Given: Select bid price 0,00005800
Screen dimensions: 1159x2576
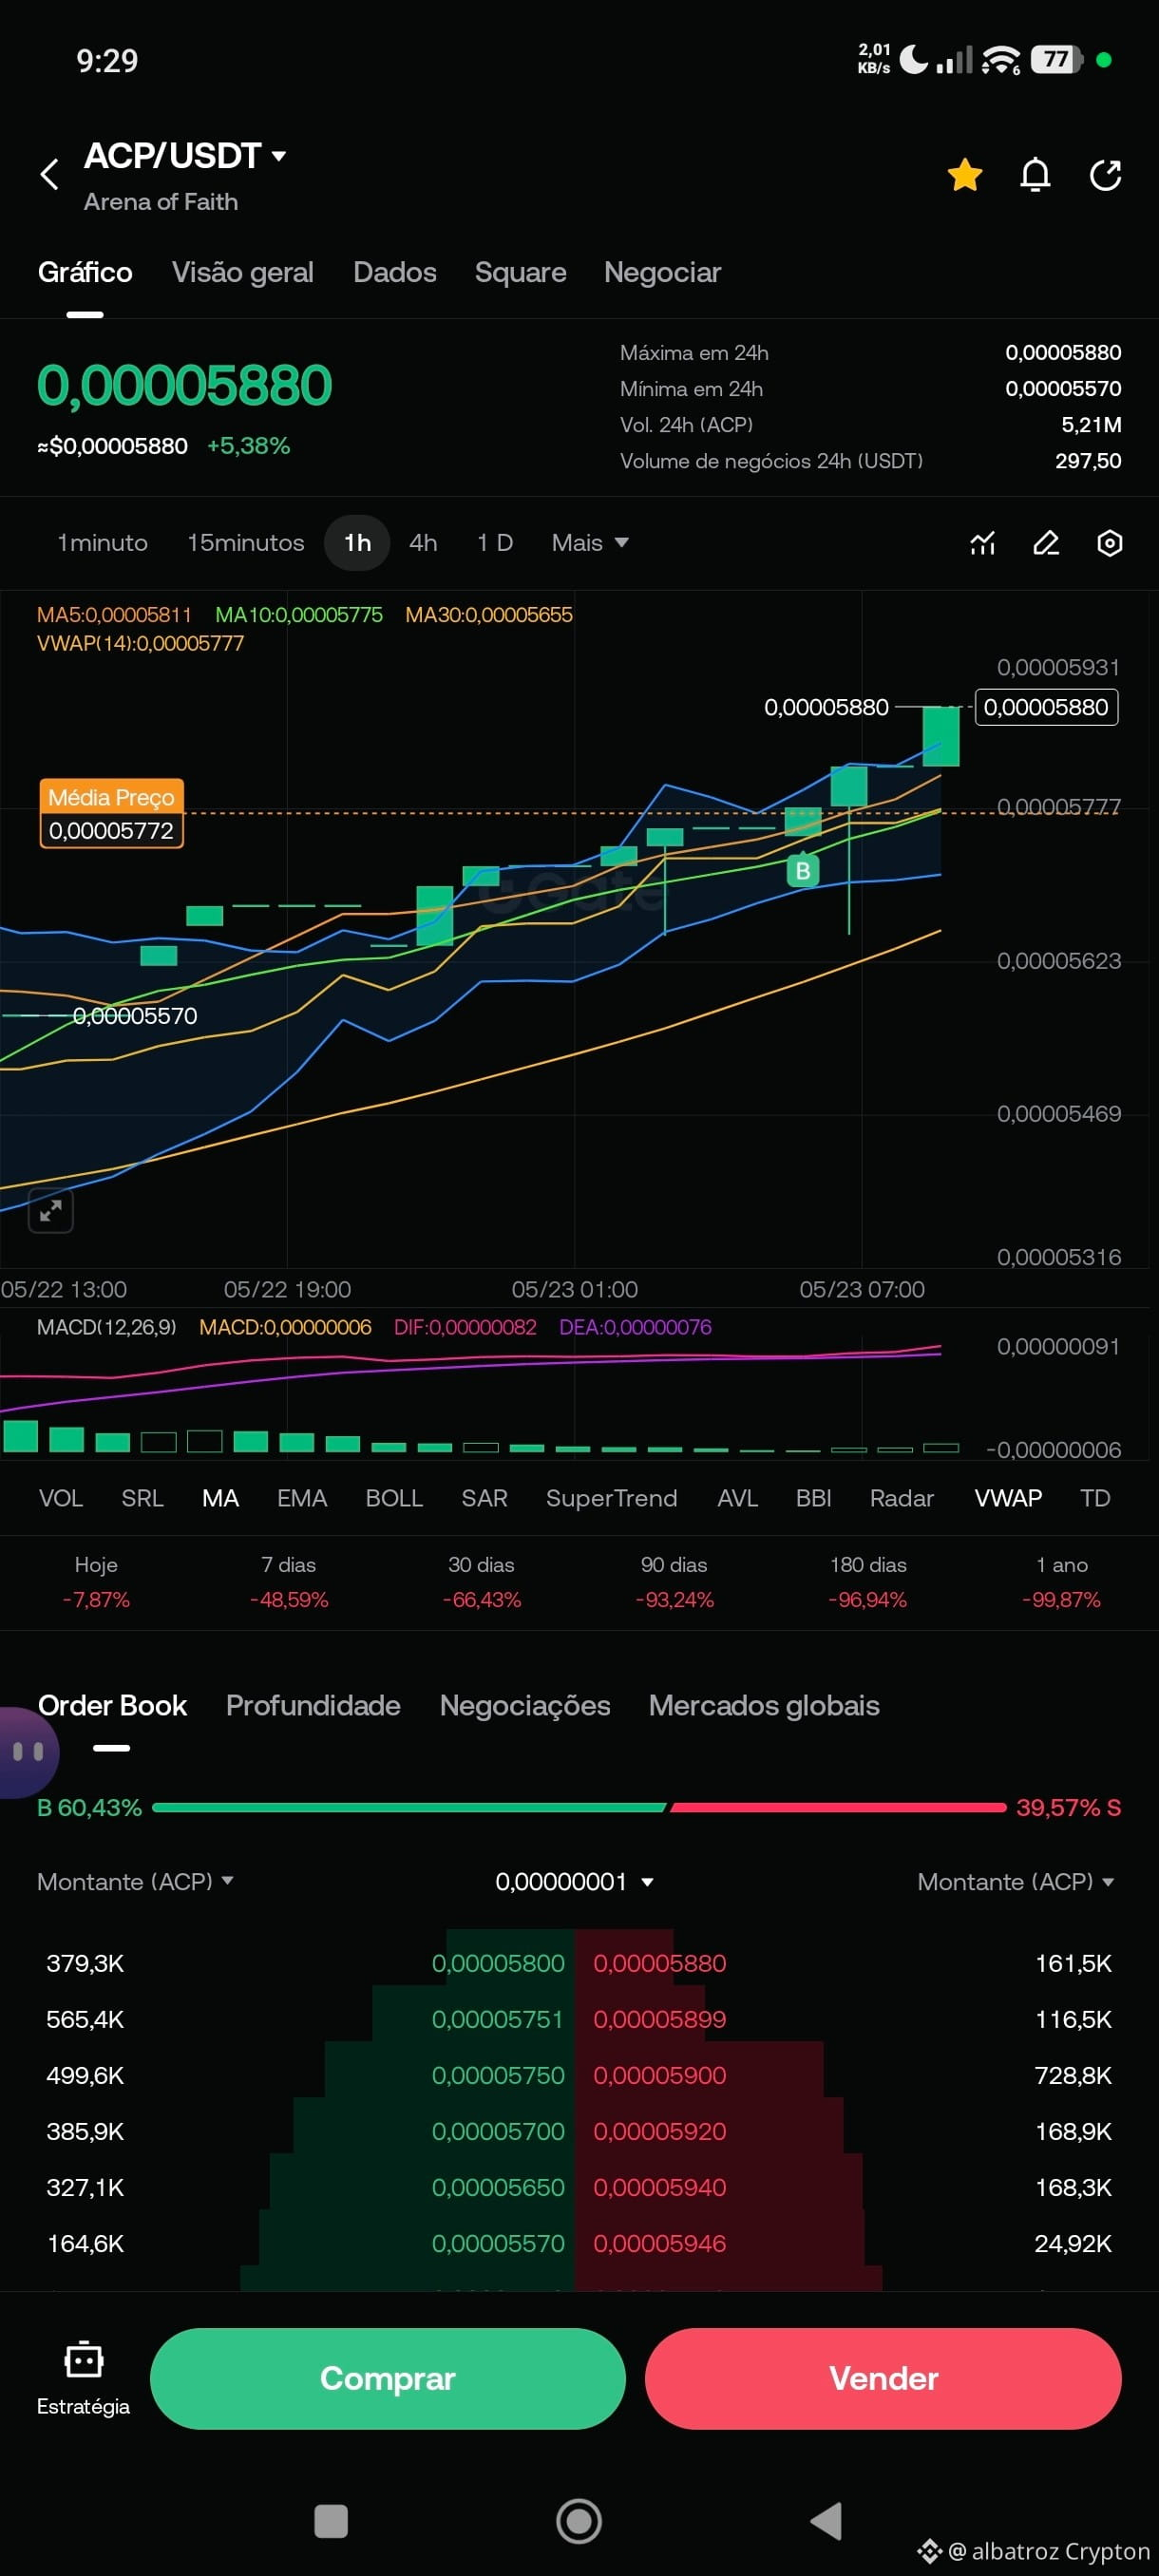Looking at the screenshot, I should tap(498, 1963).
